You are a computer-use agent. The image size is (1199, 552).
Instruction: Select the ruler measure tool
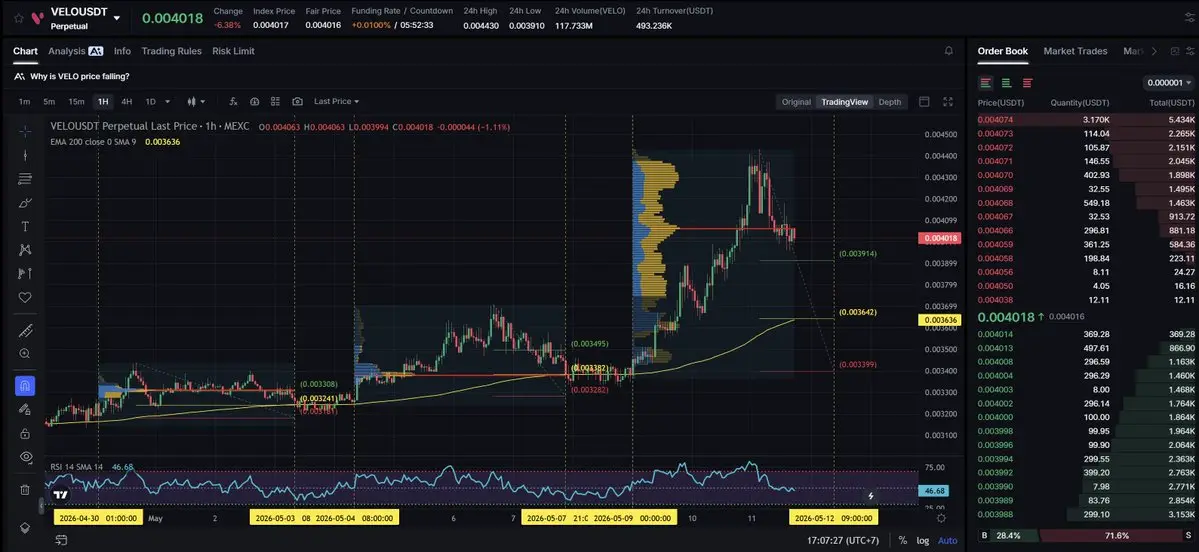pos(25,330)
